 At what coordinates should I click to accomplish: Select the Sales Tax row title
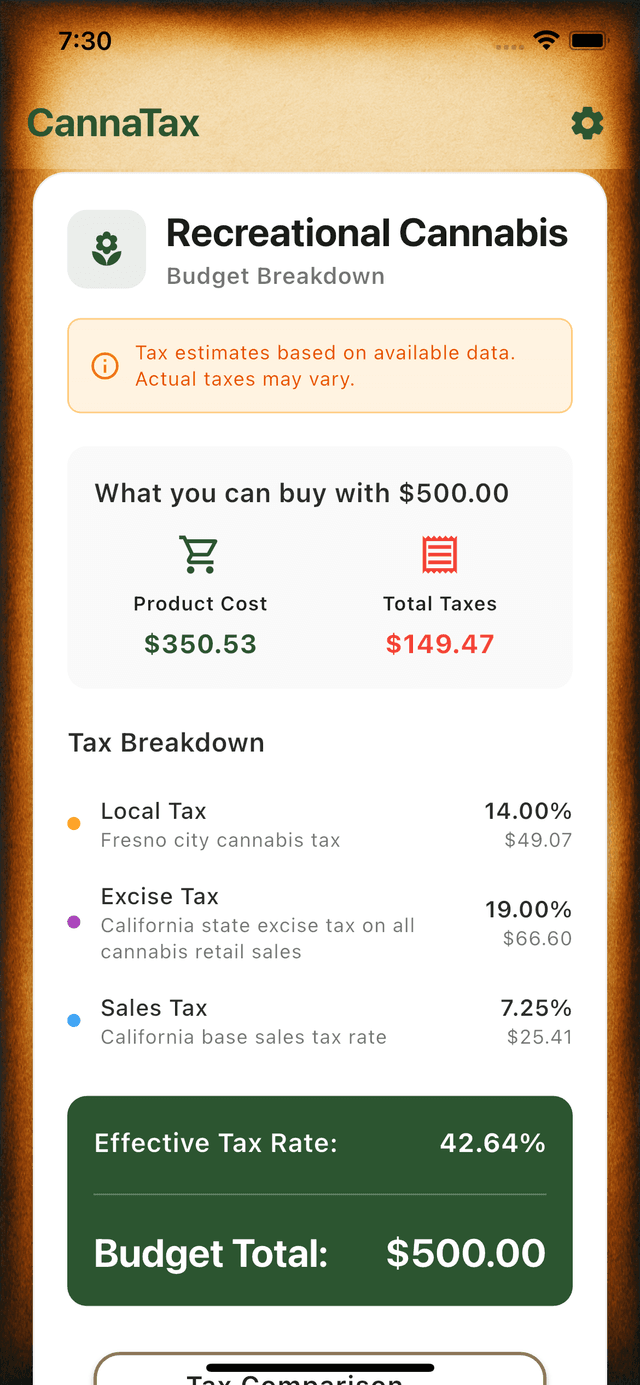pos(154,1008)
